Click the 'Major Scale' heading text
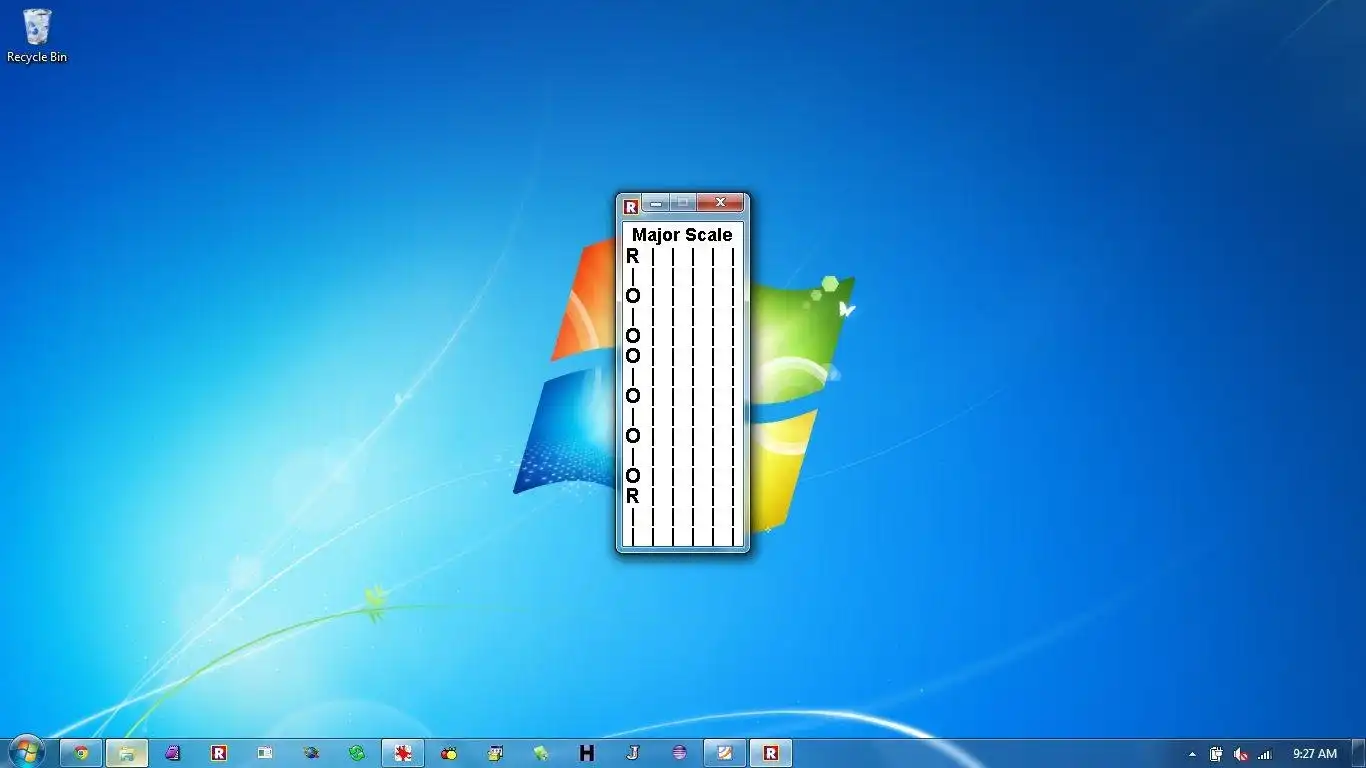 click(x=682, y=235)
